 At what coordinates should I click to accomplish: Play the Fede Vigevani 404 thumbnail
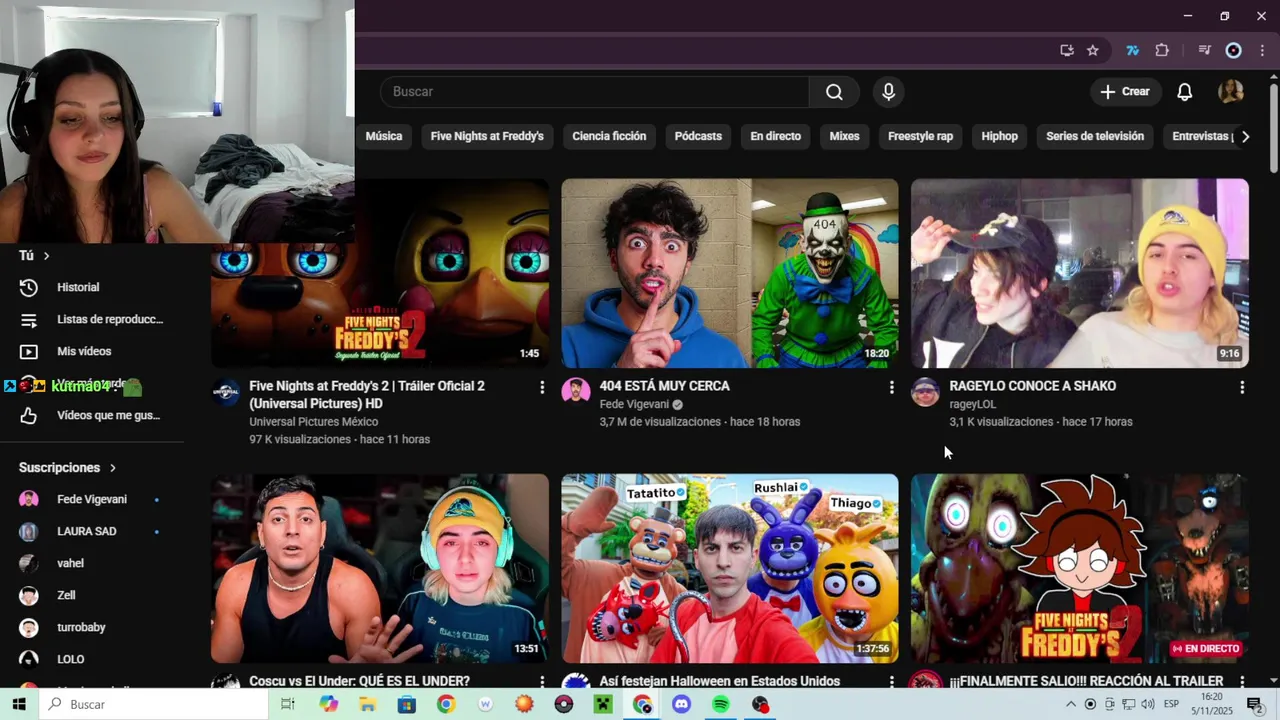(x=730, y=273)
